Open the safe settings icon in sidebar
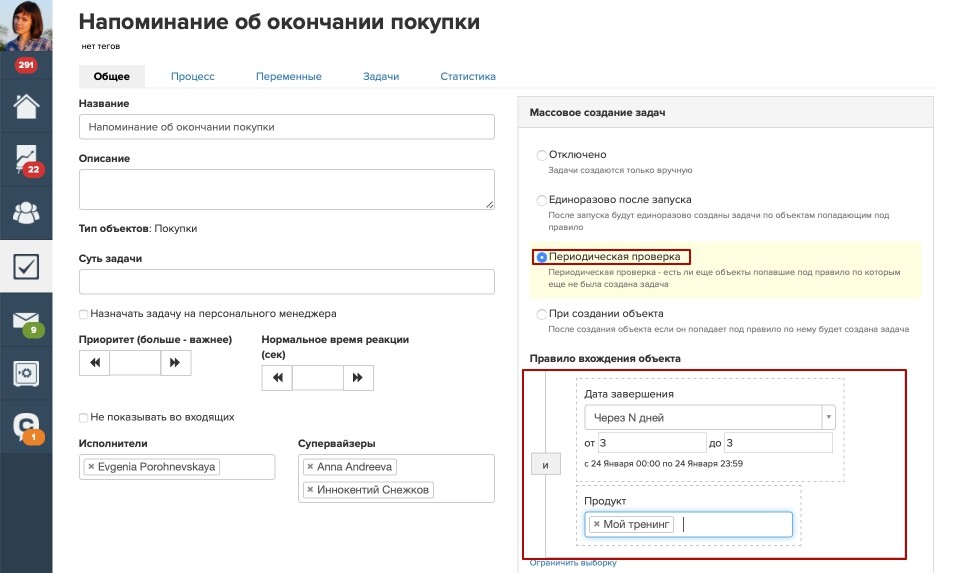973x573 pixels. coord(26,374)
